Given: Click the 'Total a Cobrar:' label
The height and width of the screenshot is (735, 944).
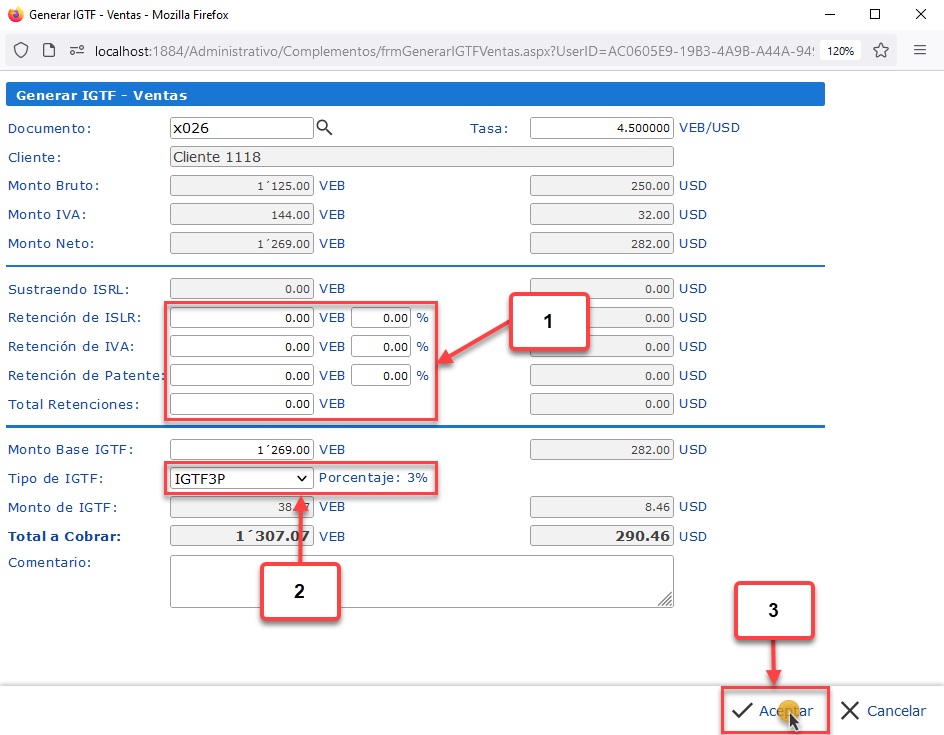Looking at the screenshot, I should [x=64, y=536].
